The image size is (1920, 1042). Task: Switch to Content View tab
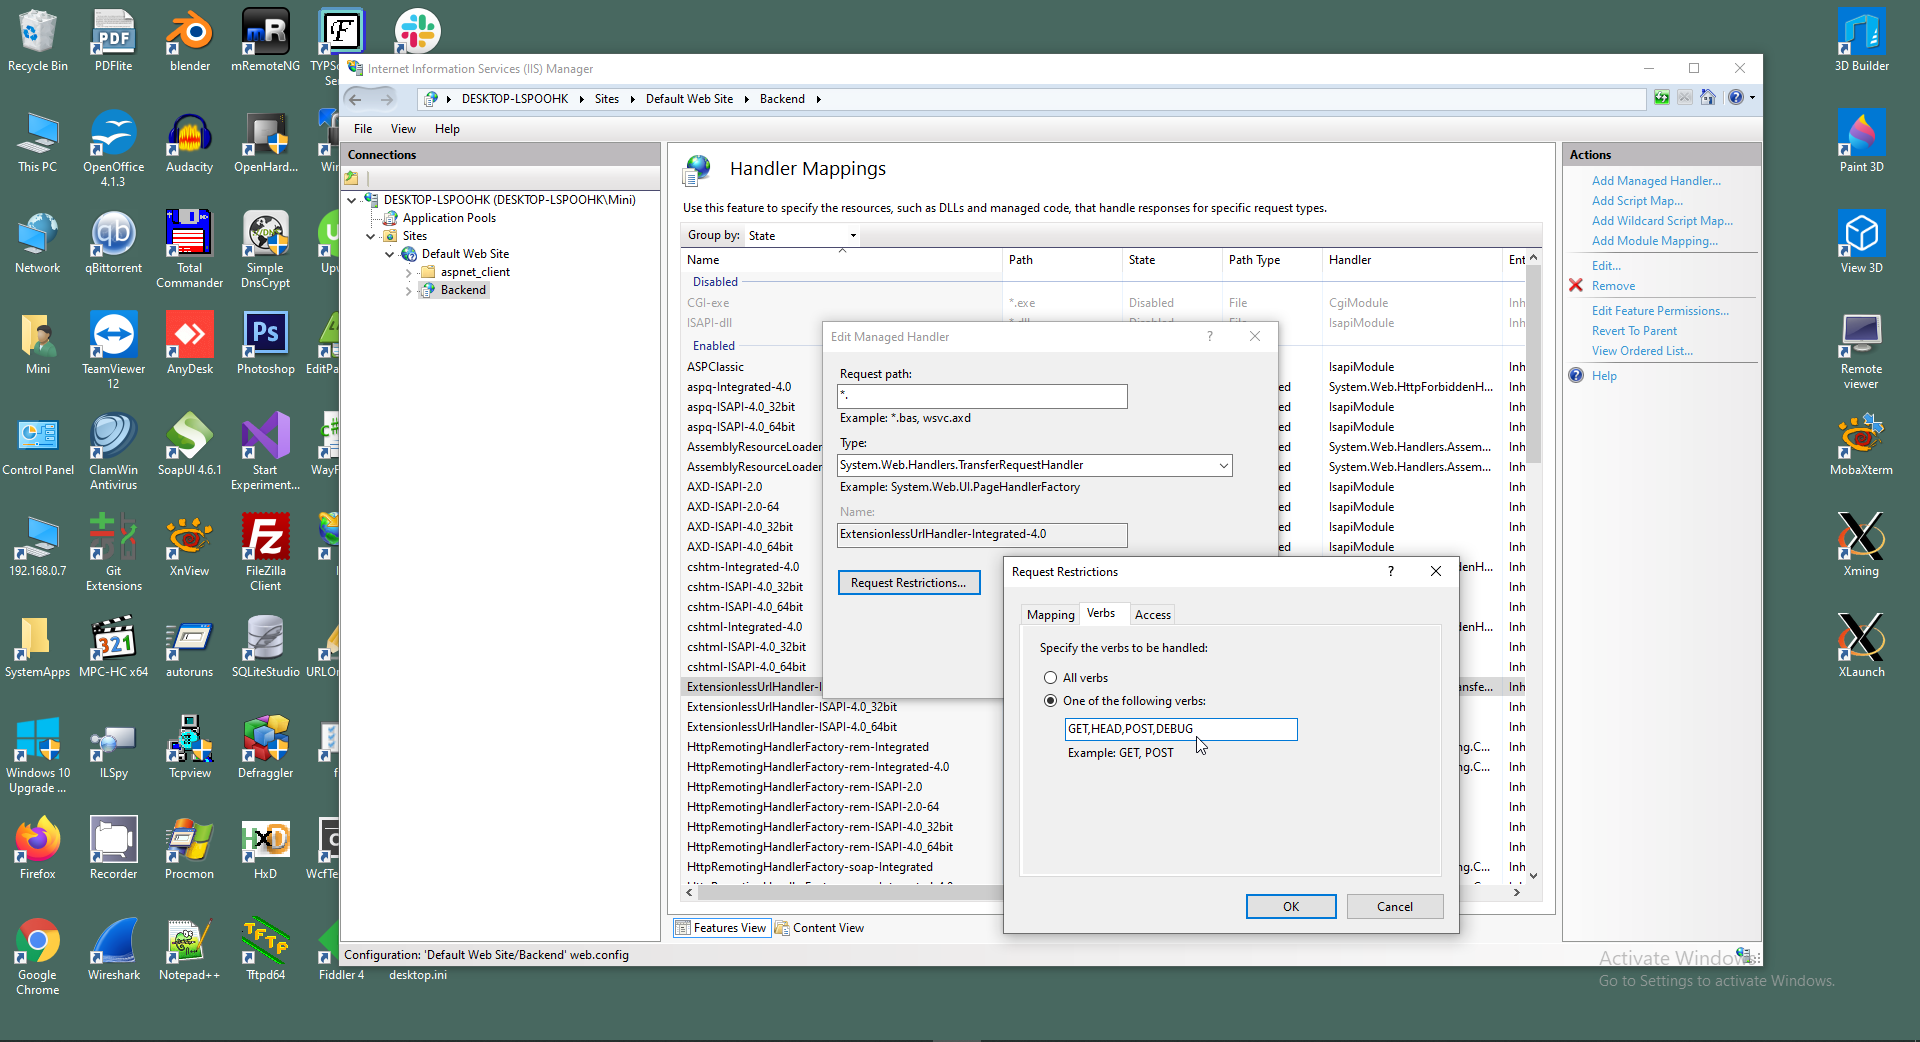coord(819,928)
